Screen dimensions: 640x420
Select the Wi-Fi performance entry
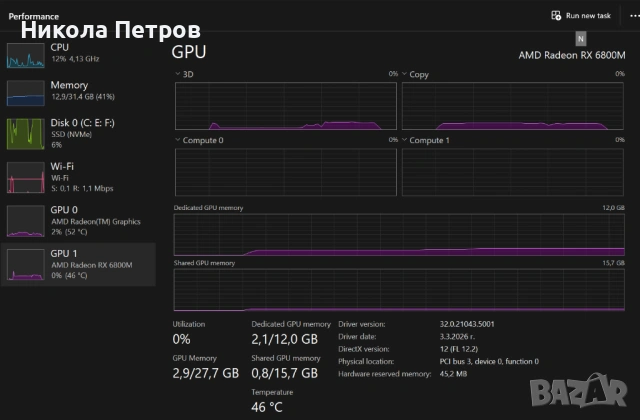[x=78, y=177]
